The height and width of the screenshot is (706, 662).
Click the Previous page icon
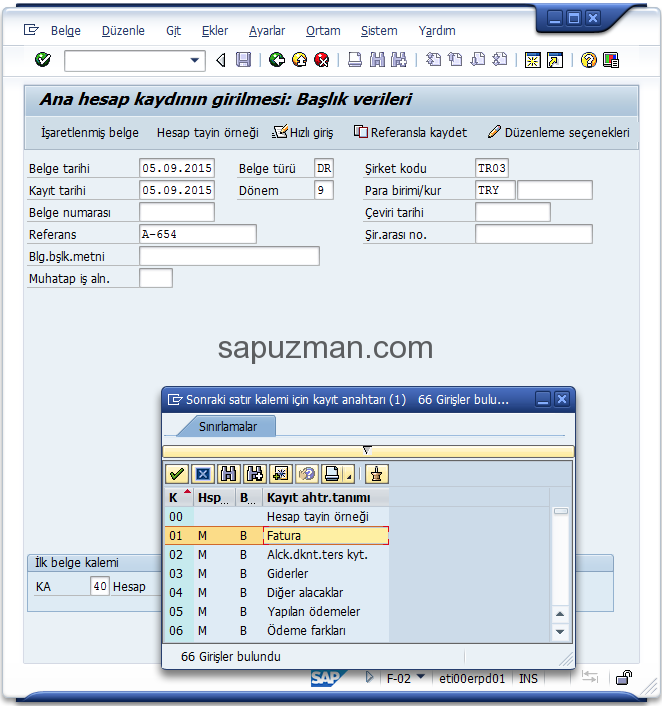(x=455, y=60)
